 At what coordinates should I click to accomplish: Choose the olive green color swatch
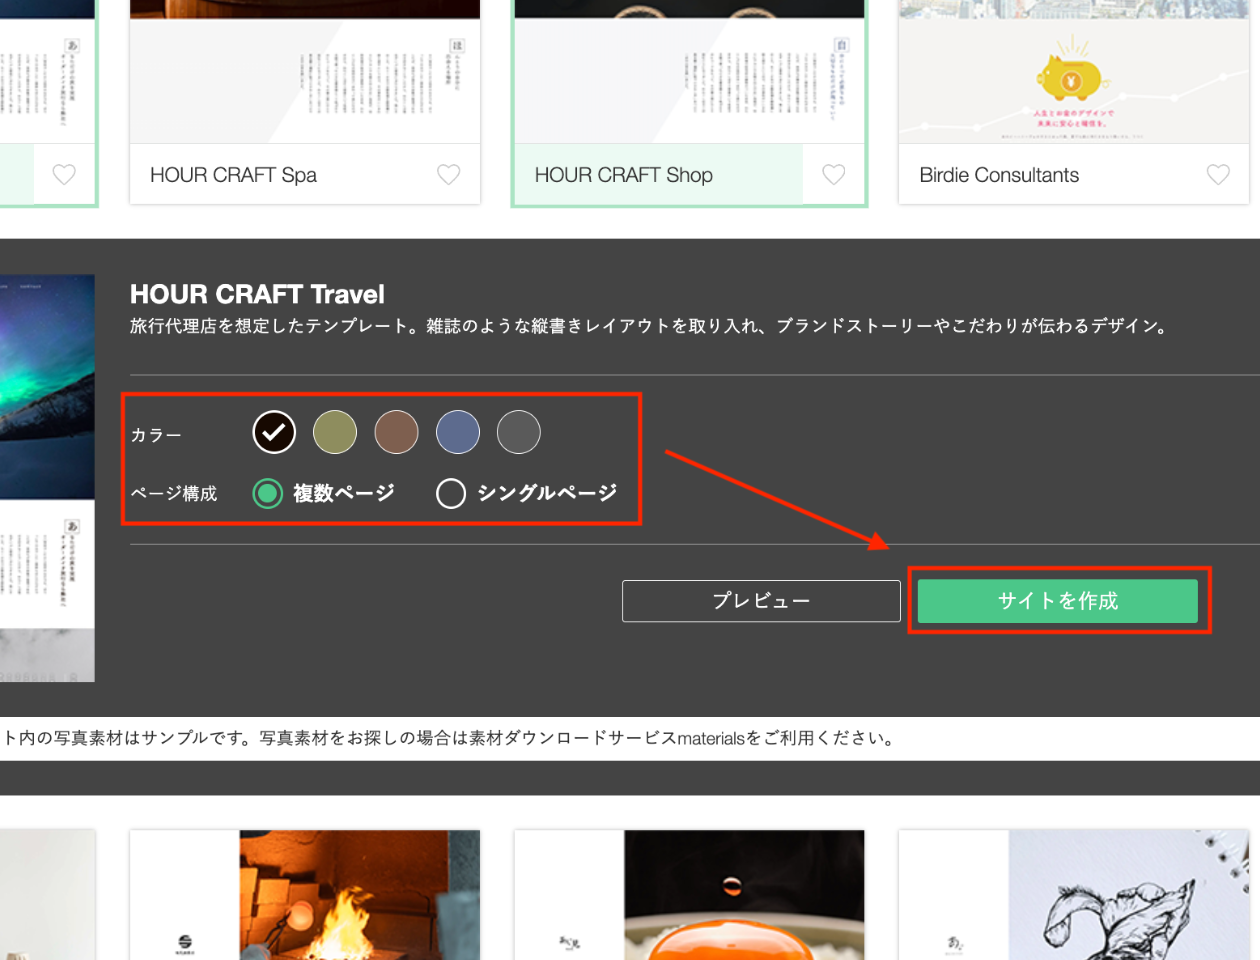point(335,432)
